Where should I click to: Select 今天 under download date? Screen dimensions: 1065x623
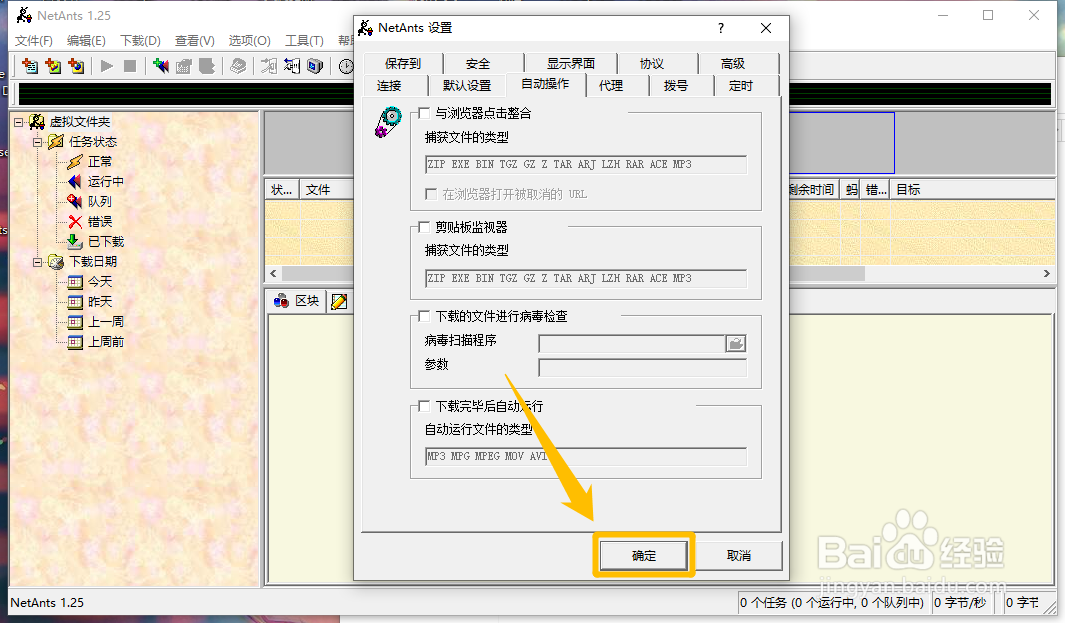tap(100, 281)
